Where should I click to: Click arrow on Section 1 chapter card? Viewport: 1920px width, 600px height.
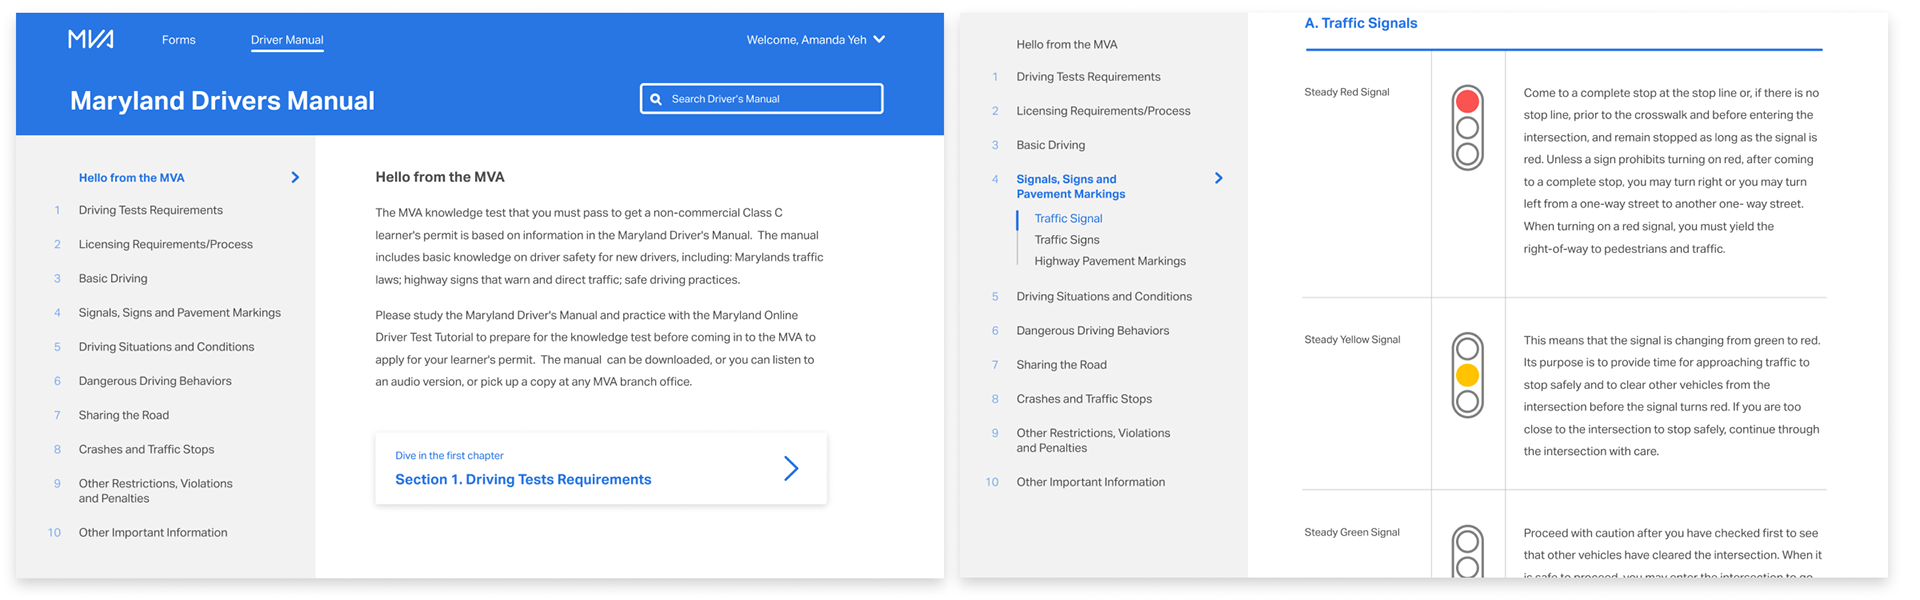pos(791,468)
